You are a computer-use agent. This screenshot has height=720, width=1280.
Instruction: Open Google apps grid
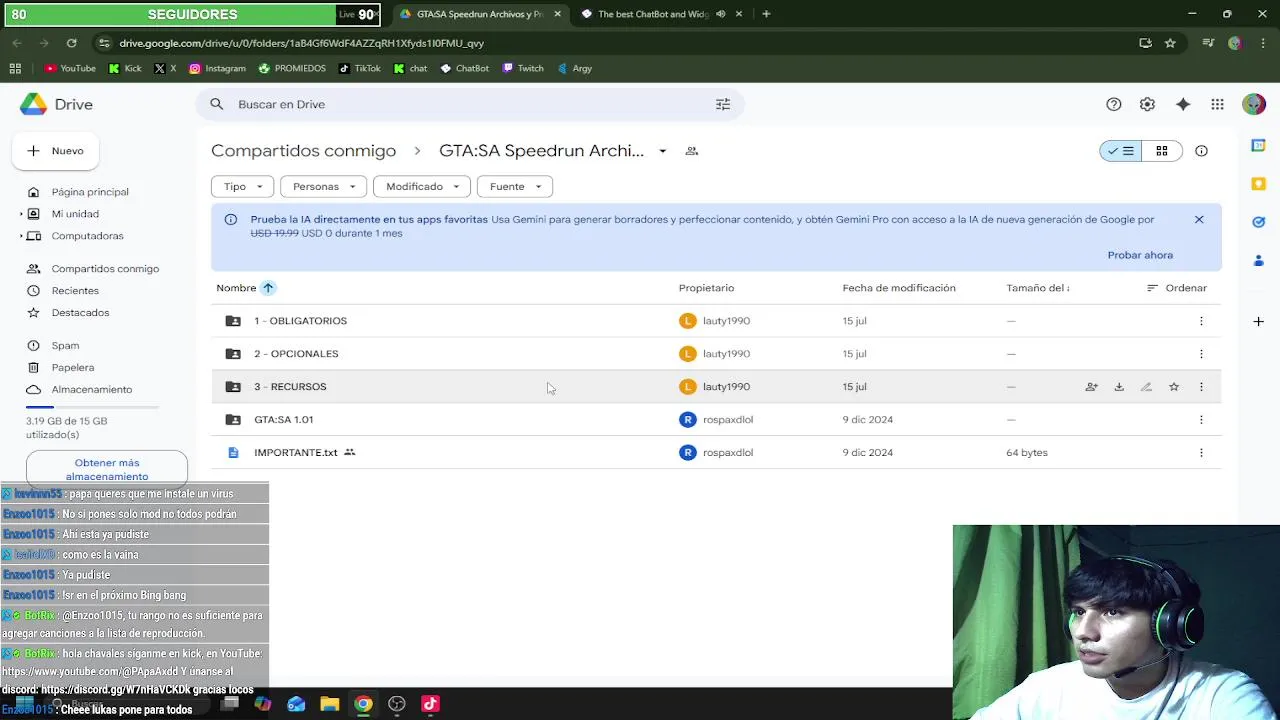[1217, 104]
